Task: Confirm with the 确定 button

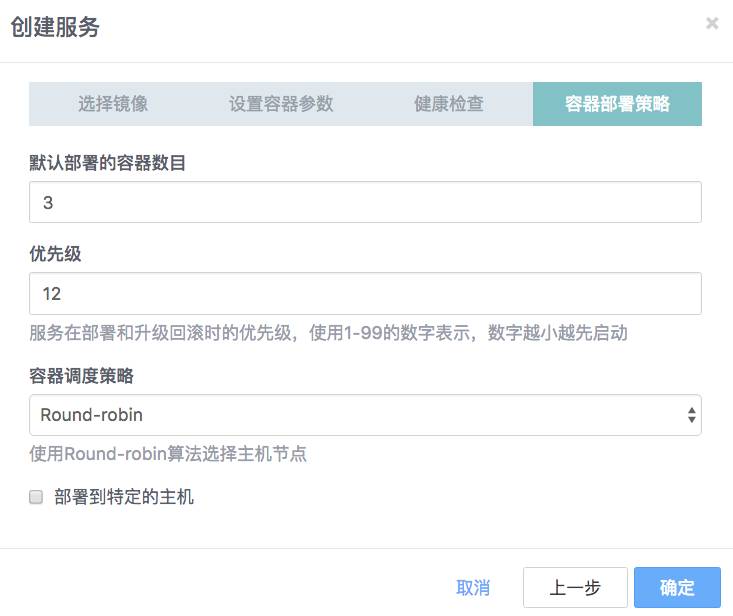Action: (677, 587)
